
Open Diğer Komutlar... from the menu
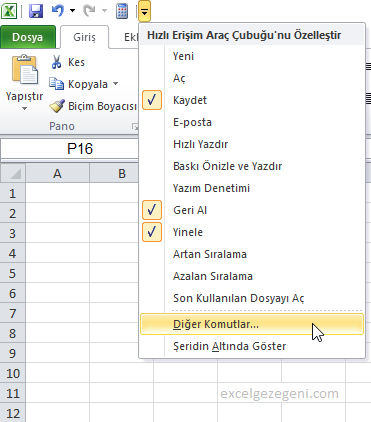[x=252, y=324]
